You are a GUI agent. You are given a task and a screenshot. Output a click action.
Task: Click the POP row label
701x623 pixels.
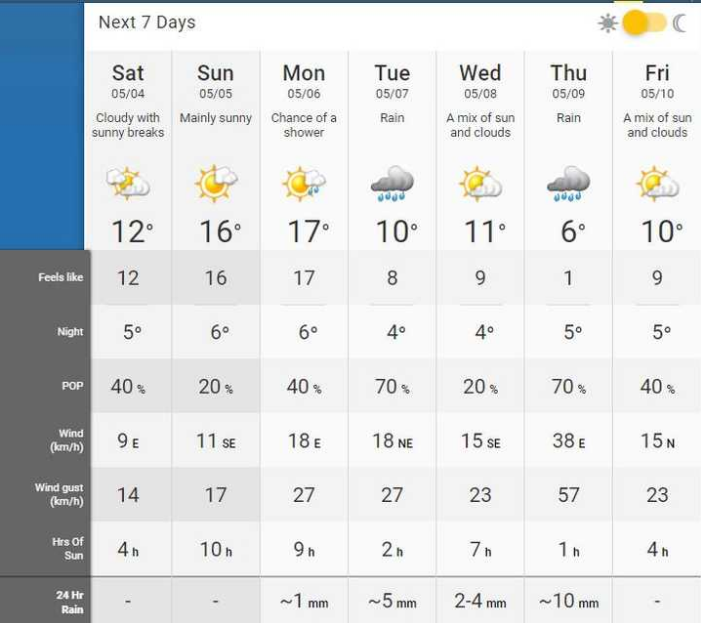72,386
